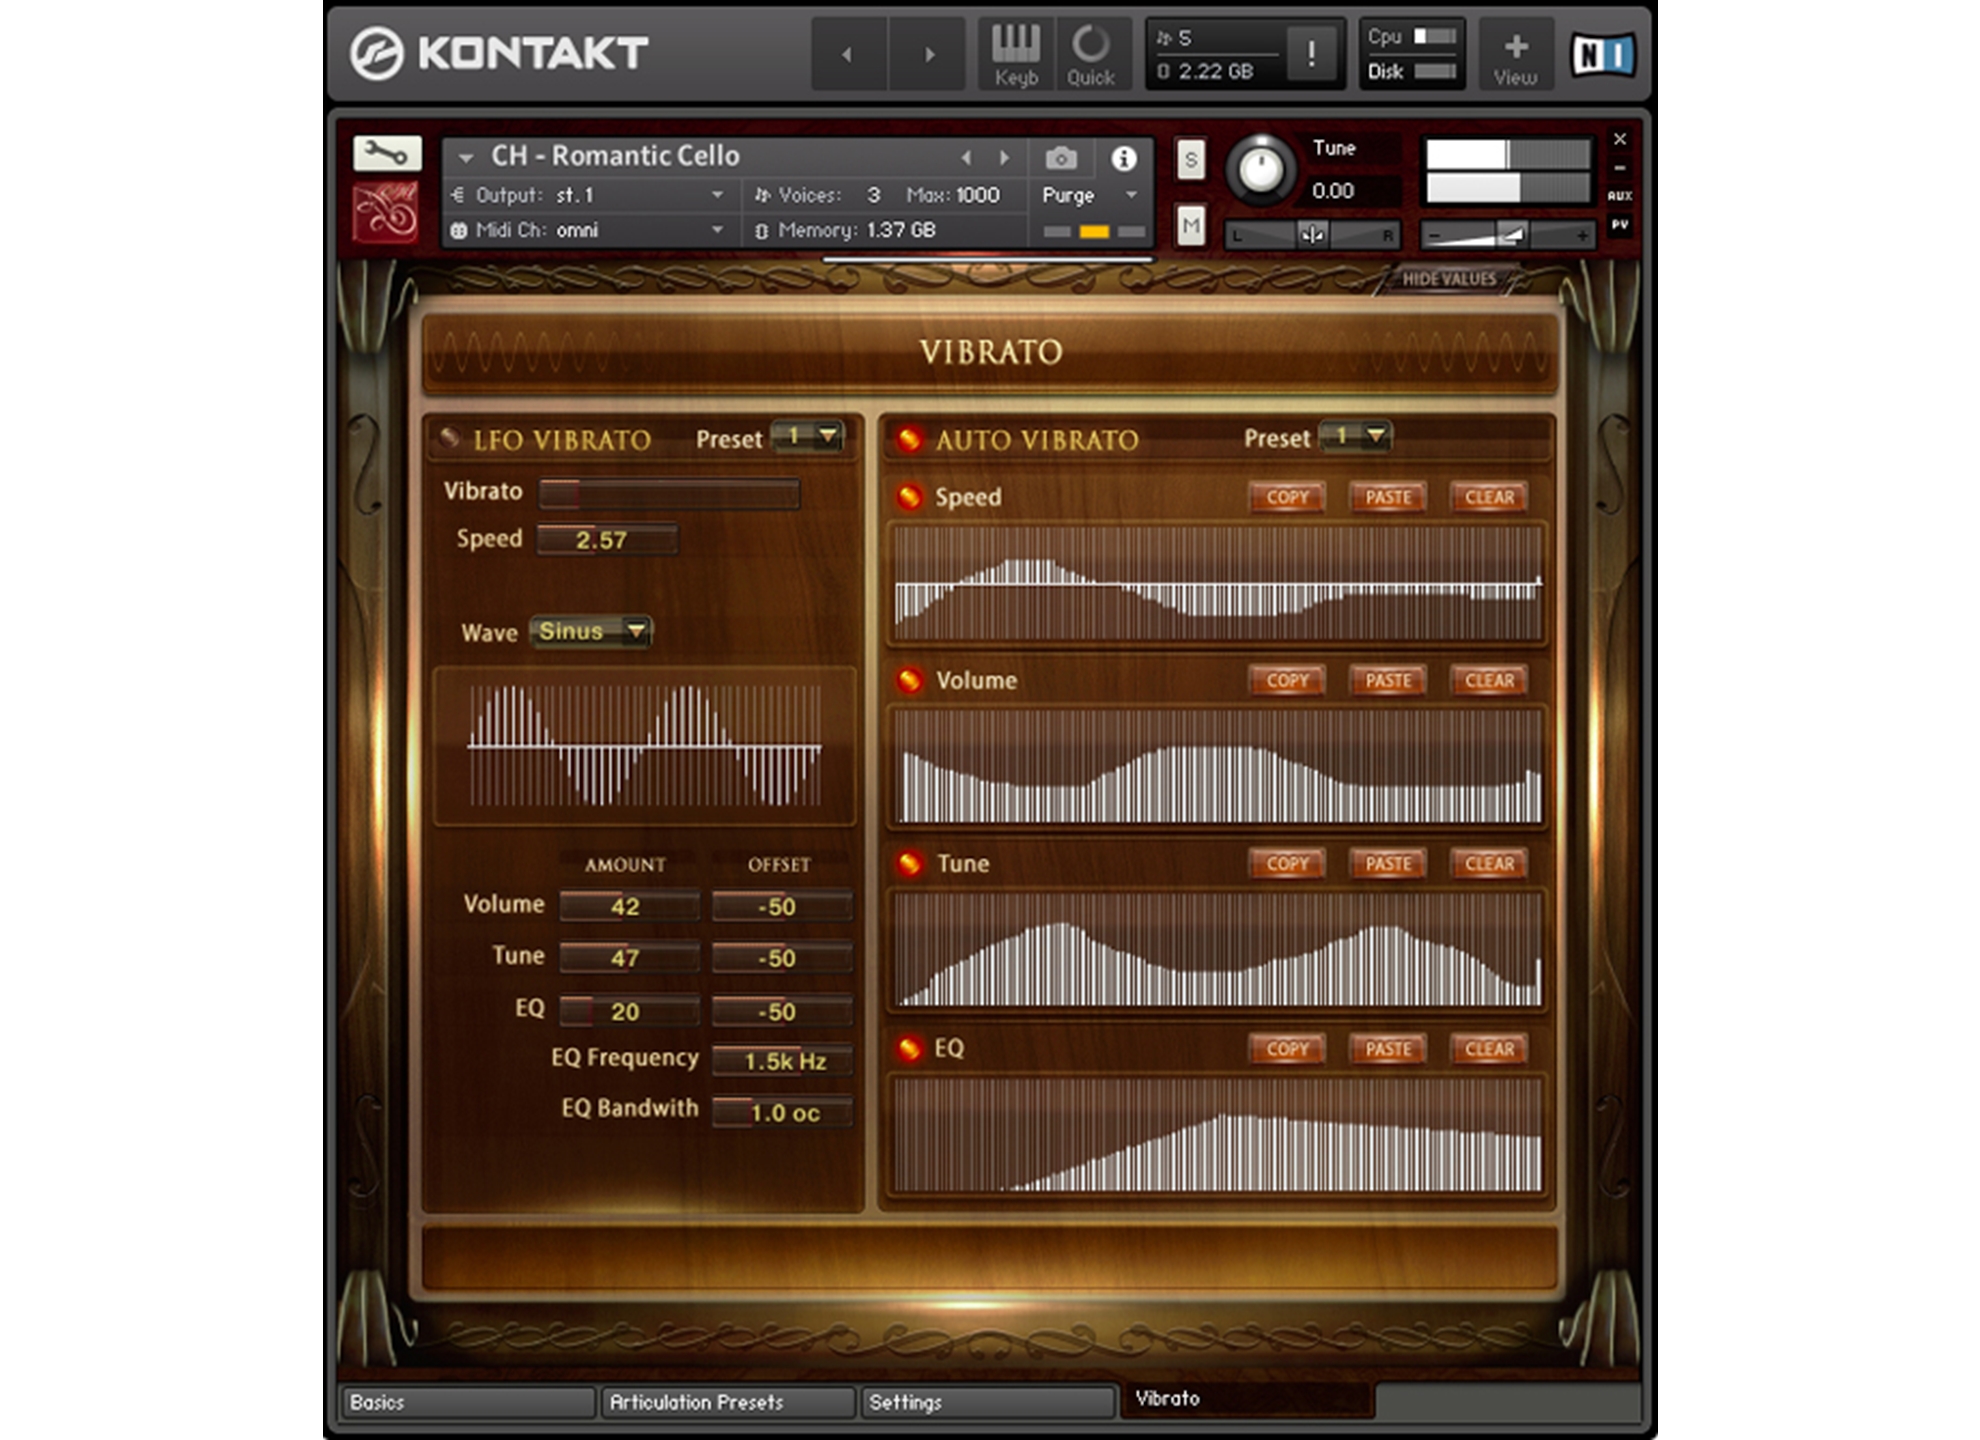1980x1440 pixels.
Task: Click the red ornamental instrument icon
Action: tap(385, 213)
